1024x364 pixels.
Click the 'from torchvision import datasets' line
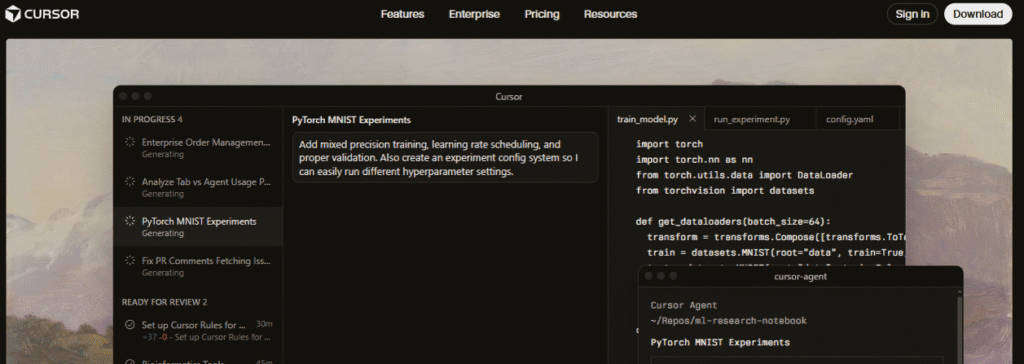coord(726,191)
